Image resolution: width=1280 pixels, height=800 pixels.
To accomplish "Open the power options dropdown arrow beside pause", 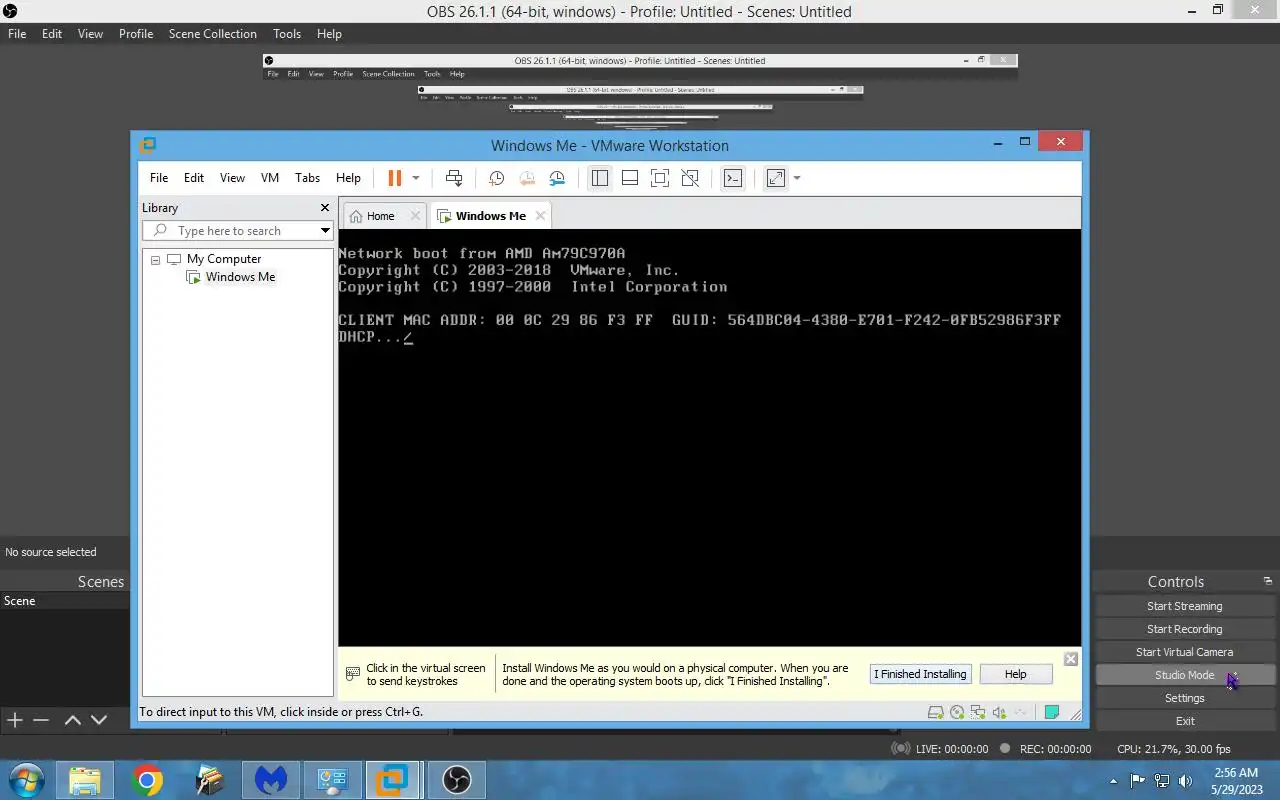I will click(416, 178).
